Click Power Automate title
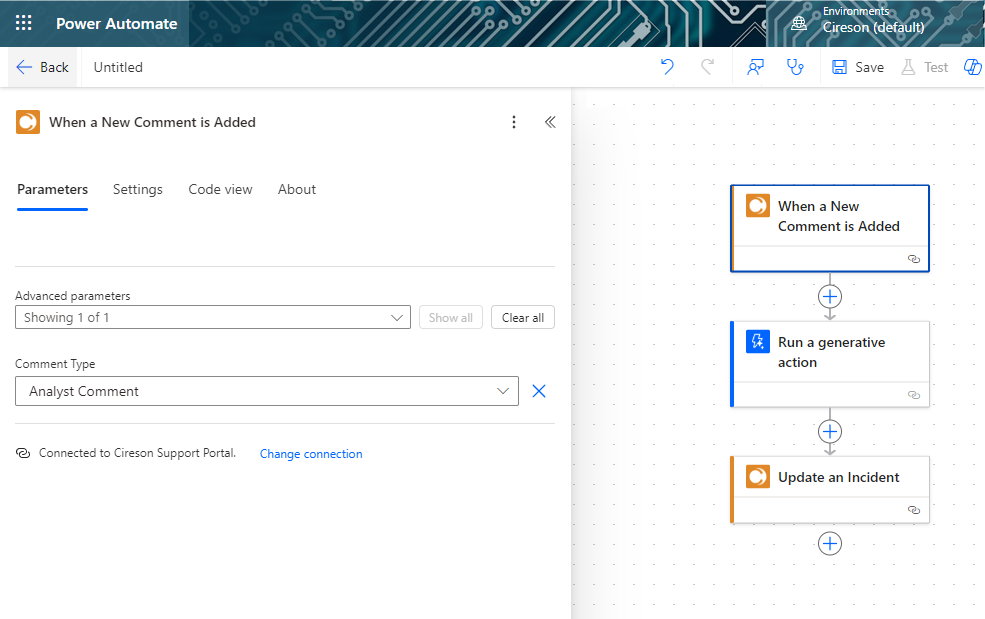985x619 pixels. 117,23
